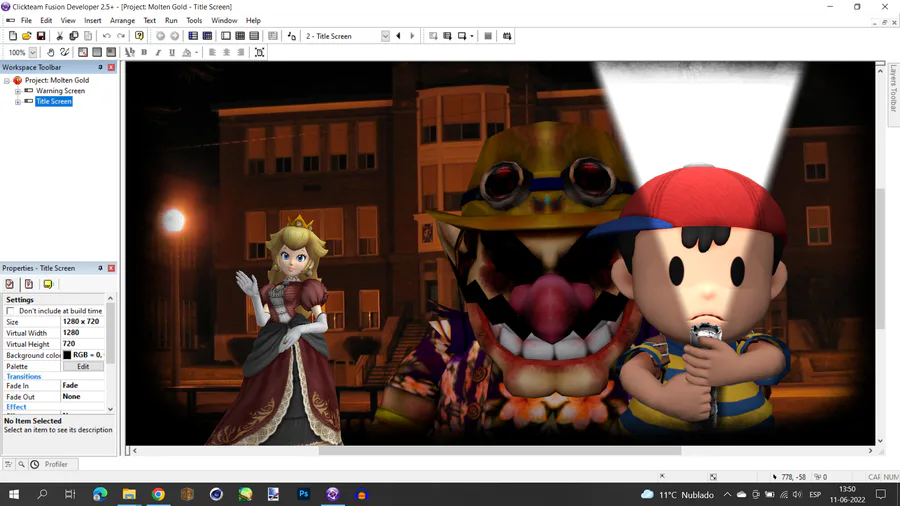900x506 pixels.
Task: Click the Effect section header
Action: [16, 407]
